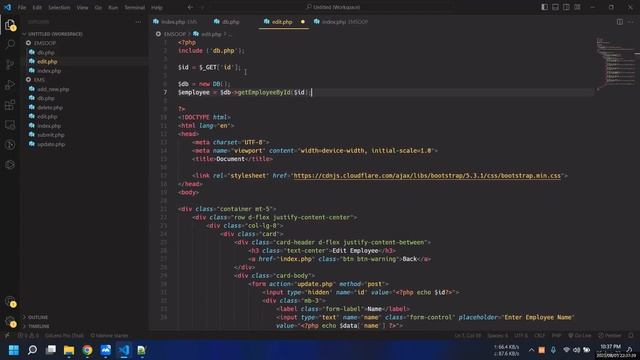Click the Go Live status bar button
This screenshot has height=360, width=640.
click(x=580, y=336)
